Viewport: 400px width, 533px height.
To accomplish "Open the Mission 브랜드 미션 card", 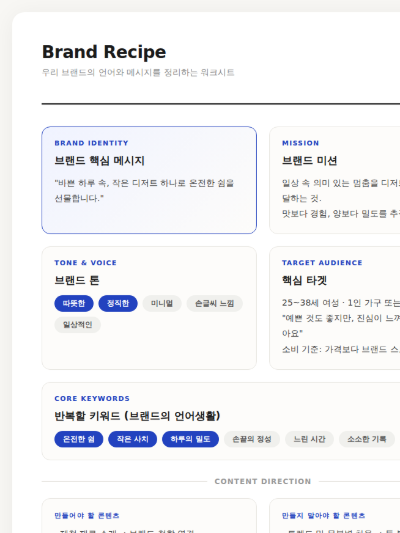I will tap(335, 180).
